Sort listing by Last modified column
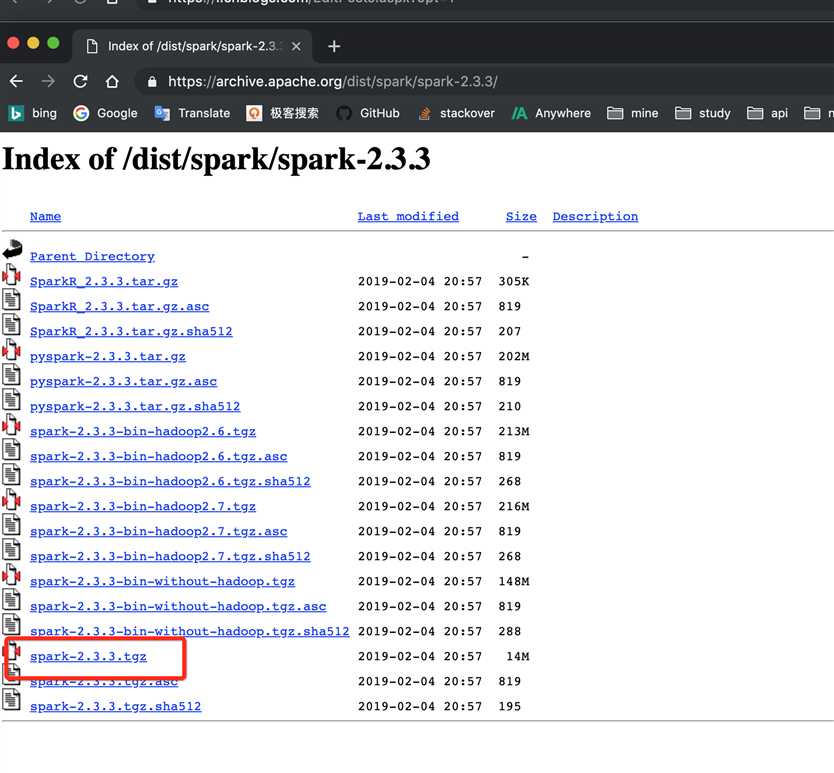The height and width of the screenshot is (773, 834). pos(408,217)
